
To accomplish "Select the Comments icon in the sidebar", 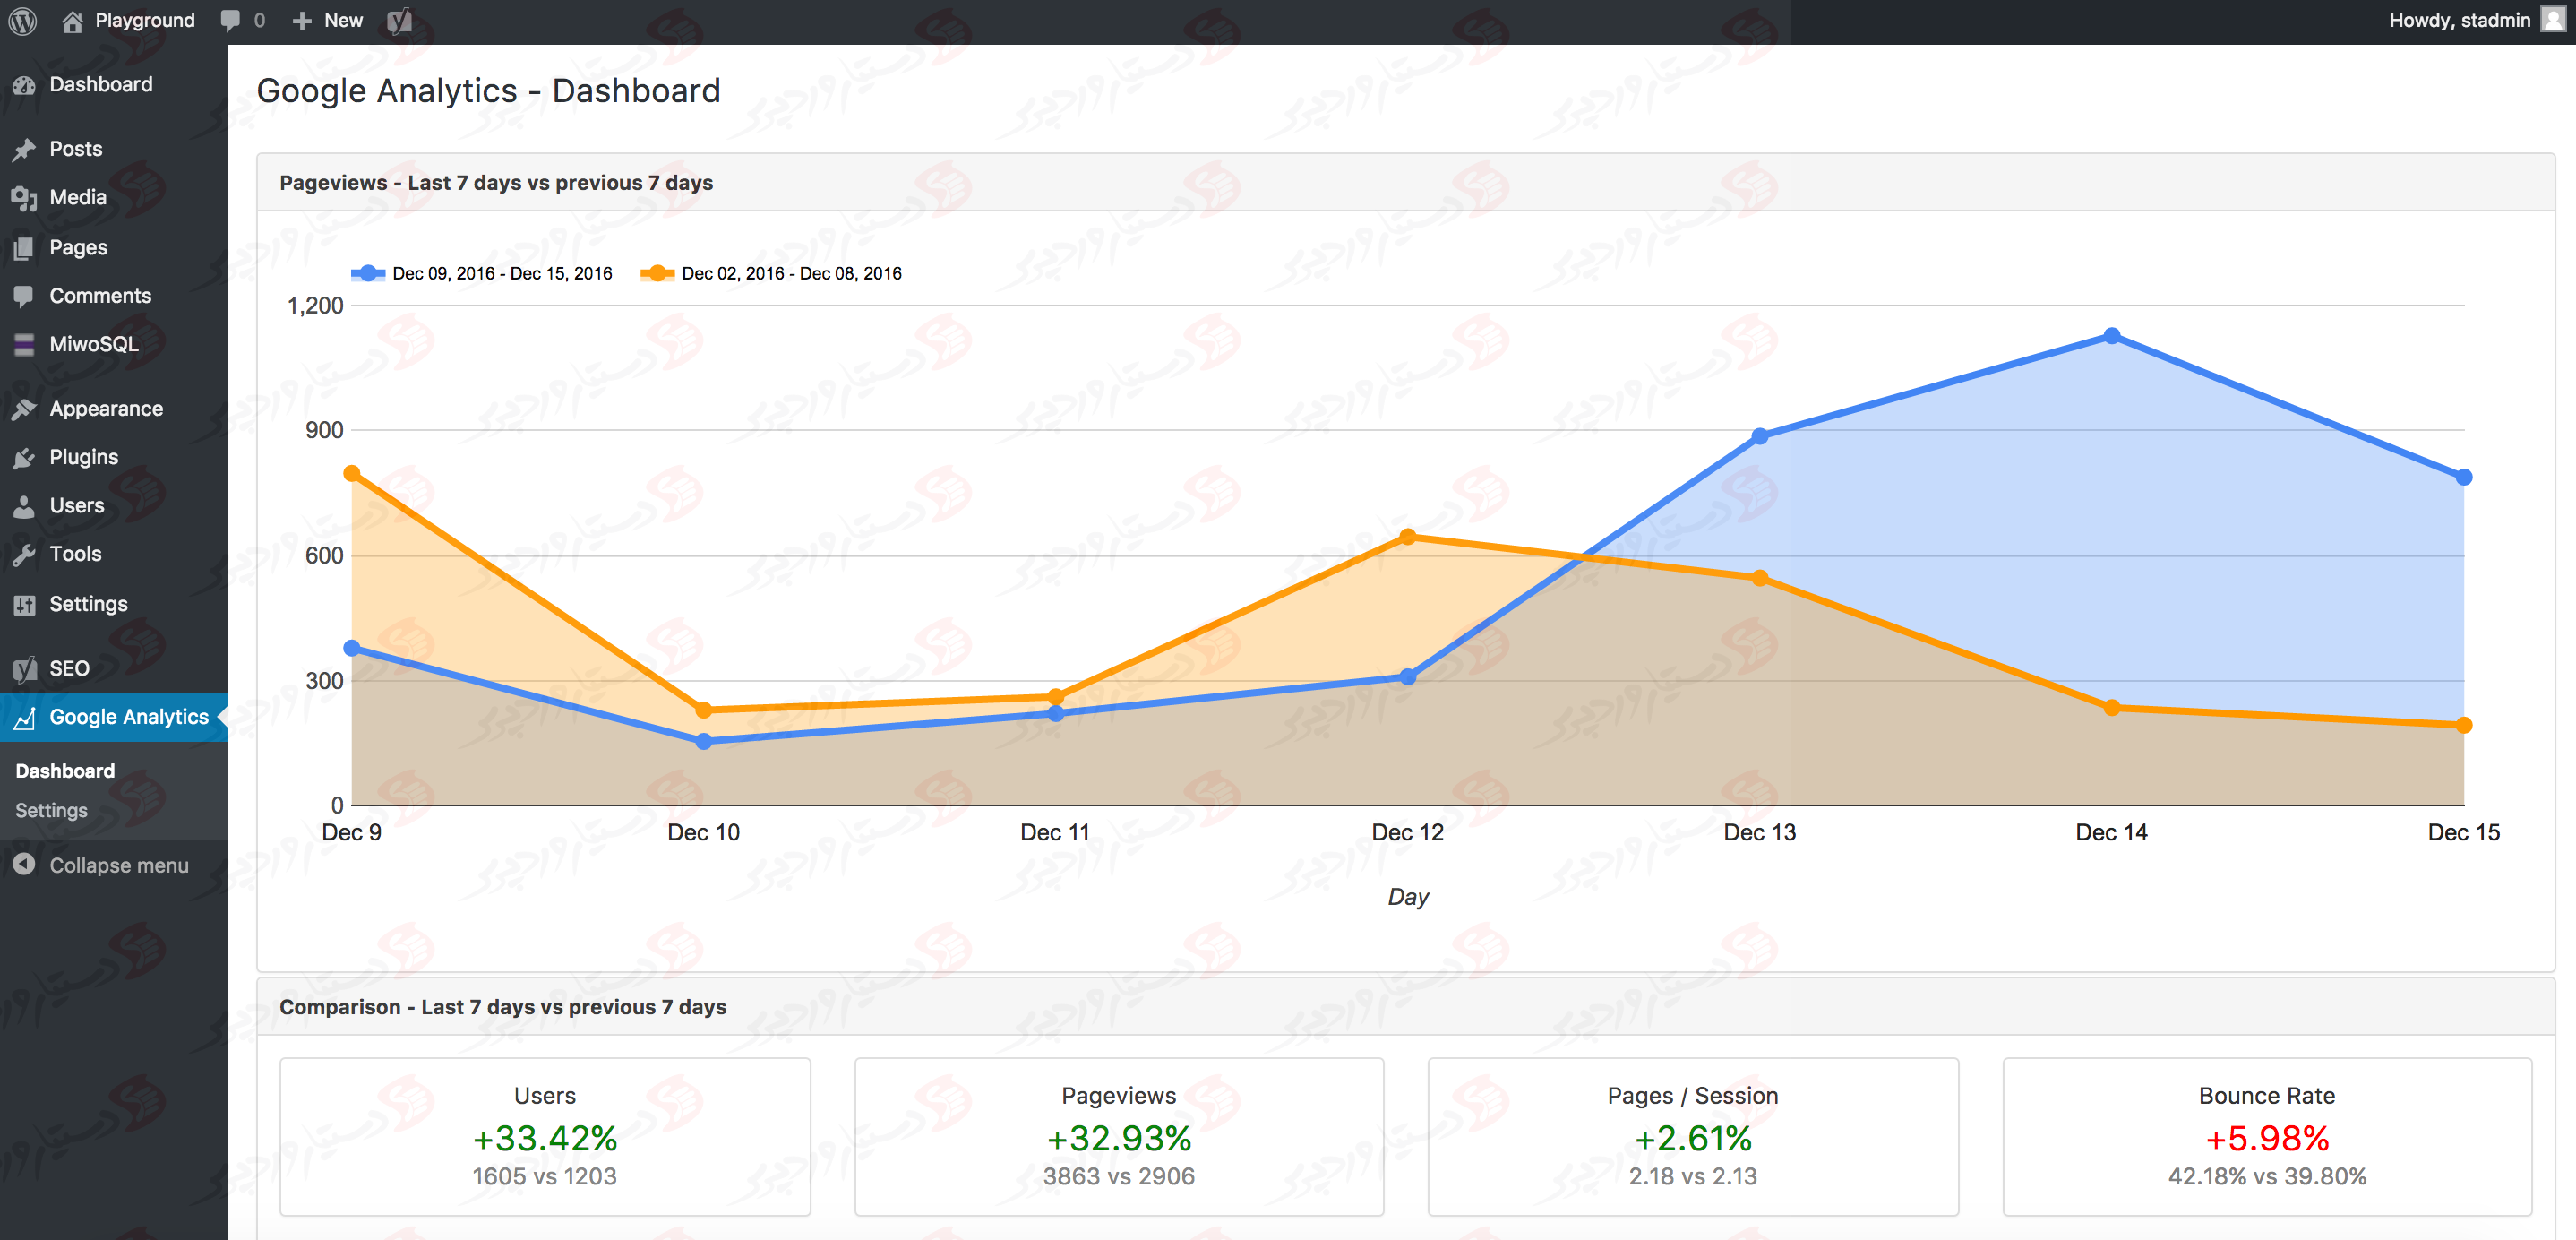I will [25, 295].
